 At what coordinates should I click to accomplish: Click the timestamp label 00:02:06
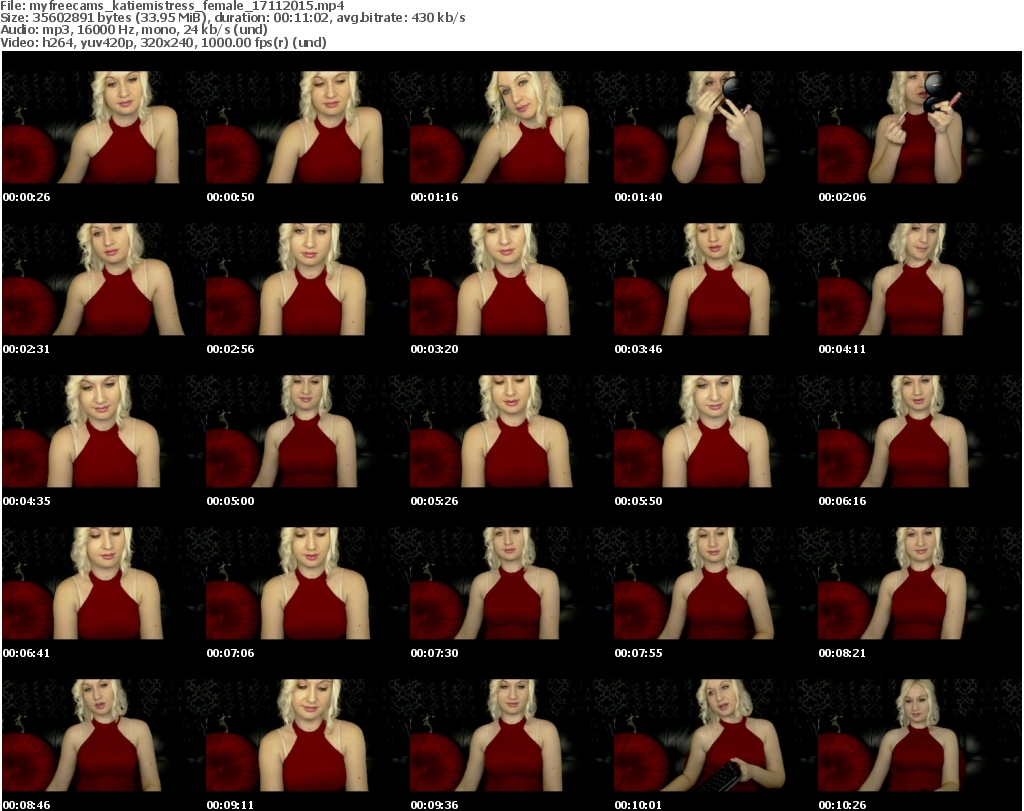842,197
